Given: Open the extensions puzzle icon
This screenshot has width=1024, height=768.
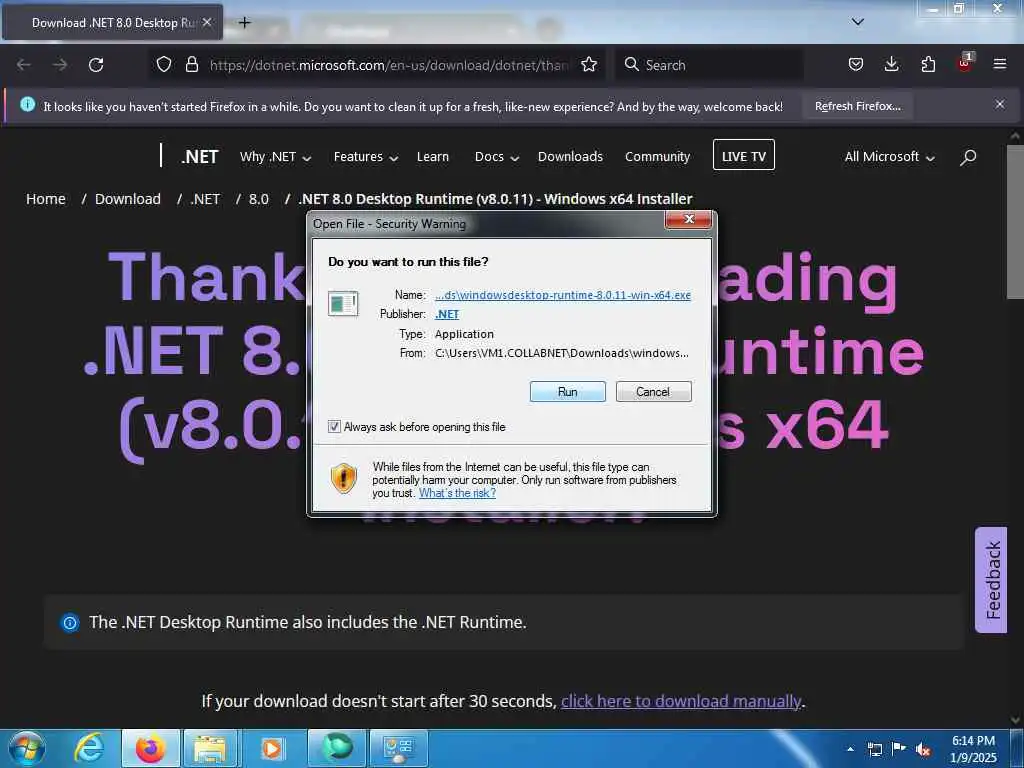Looking at the screenshot, I should tap(928, 65).
